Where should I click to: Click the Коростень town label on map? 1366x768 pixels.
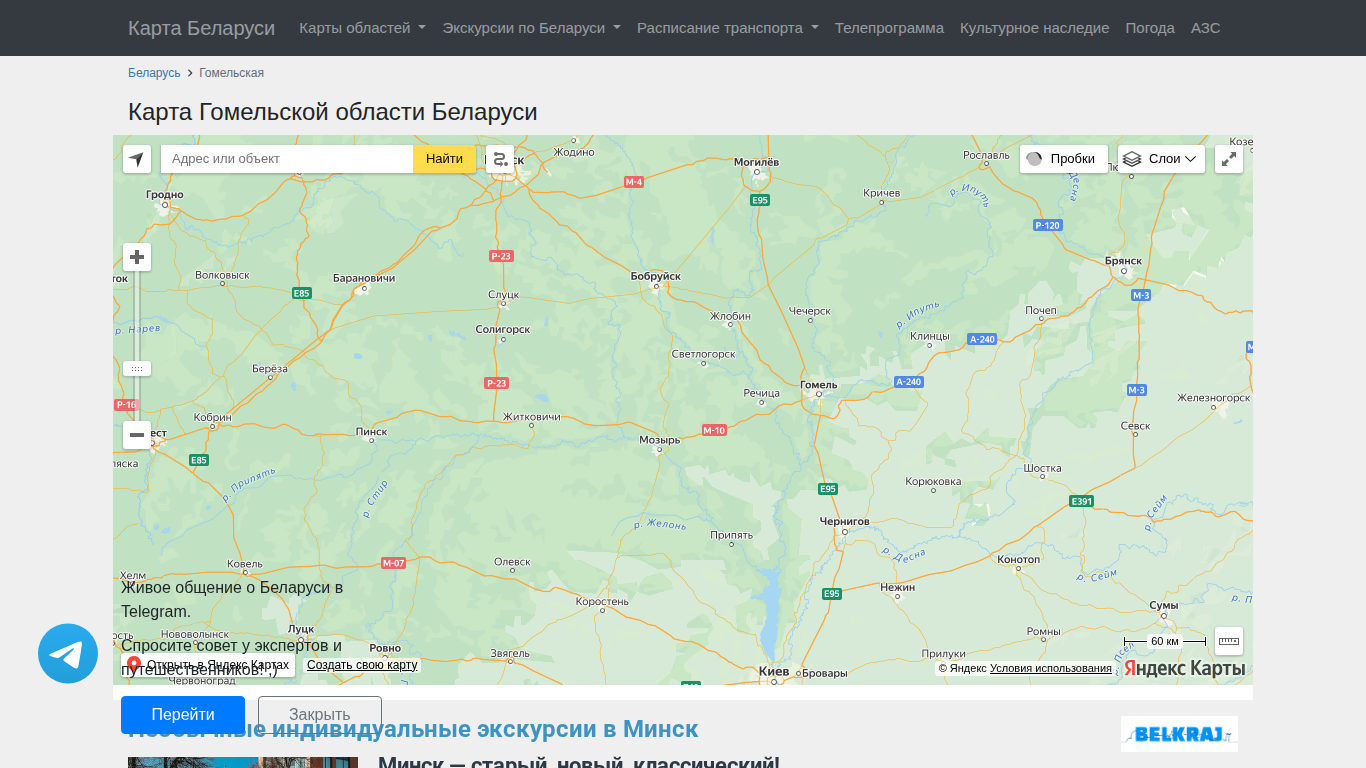[602, 602]
